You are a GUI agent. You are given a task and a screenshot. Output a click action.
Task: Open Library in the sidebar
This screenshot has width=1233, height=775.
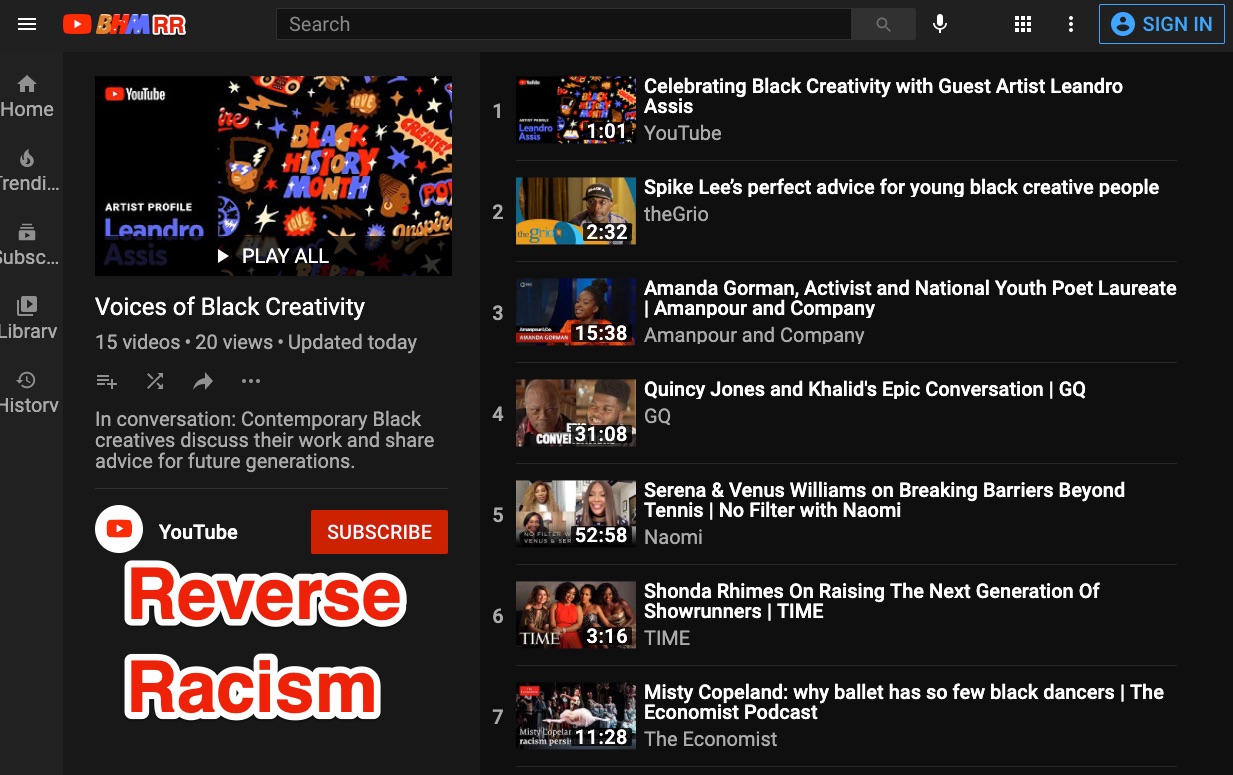[x=27, y=318]
